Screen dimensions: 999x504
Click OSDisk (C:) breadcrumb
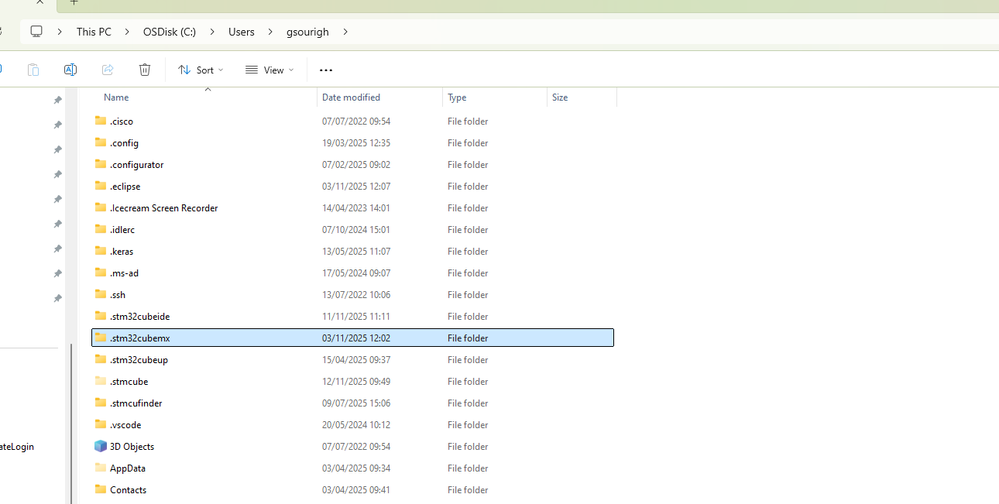coord(169,31)
